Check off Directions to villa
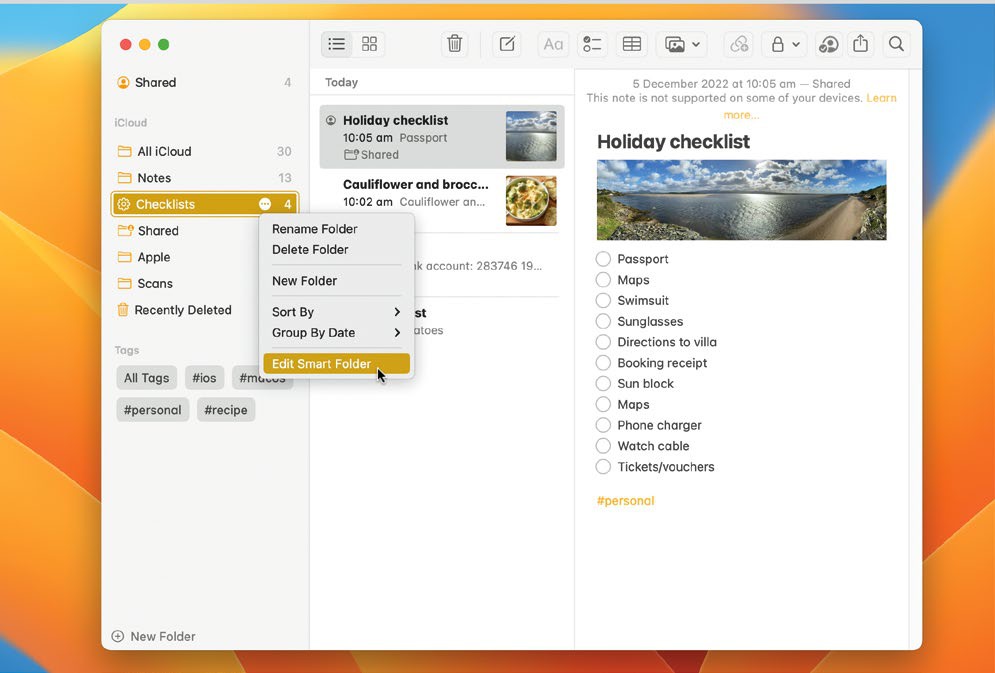 click(x=603, y=343)
